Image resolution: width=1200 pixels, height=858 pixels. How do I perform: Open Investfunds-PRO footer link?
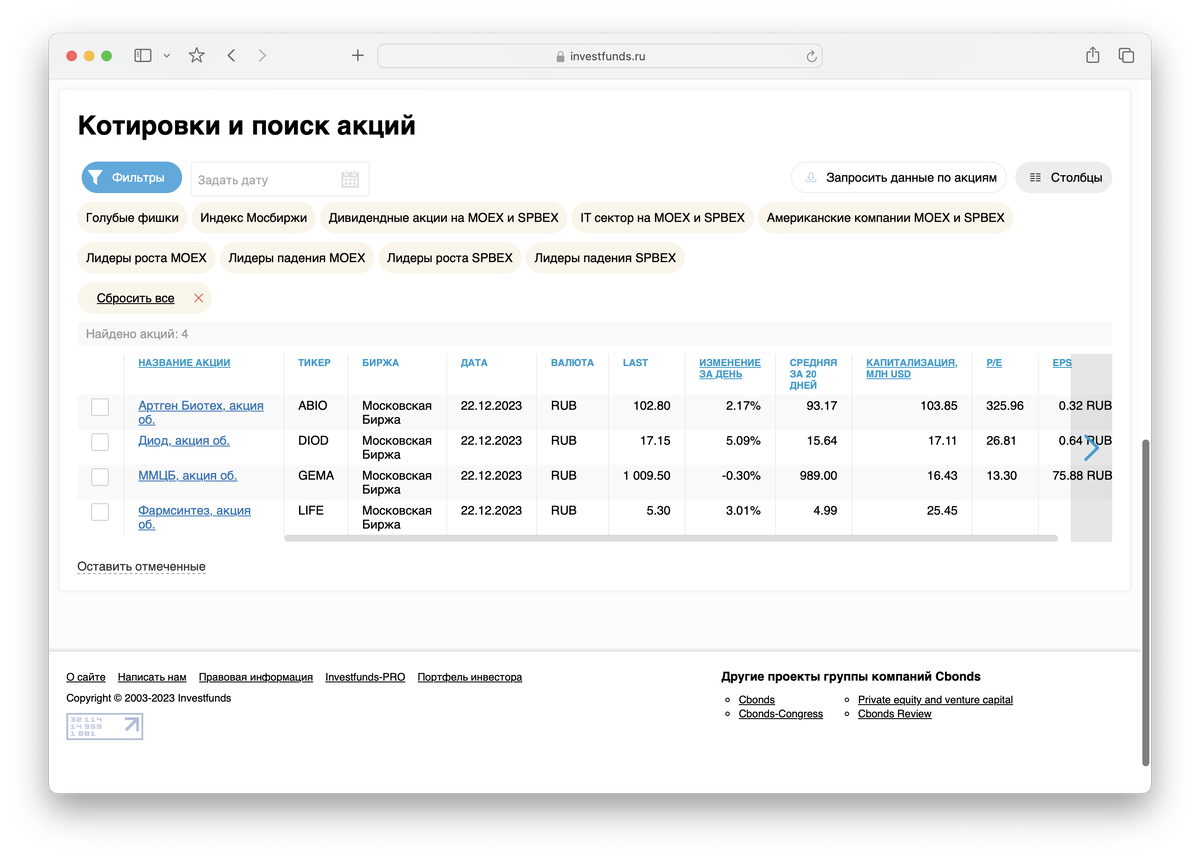coord(365,678)
